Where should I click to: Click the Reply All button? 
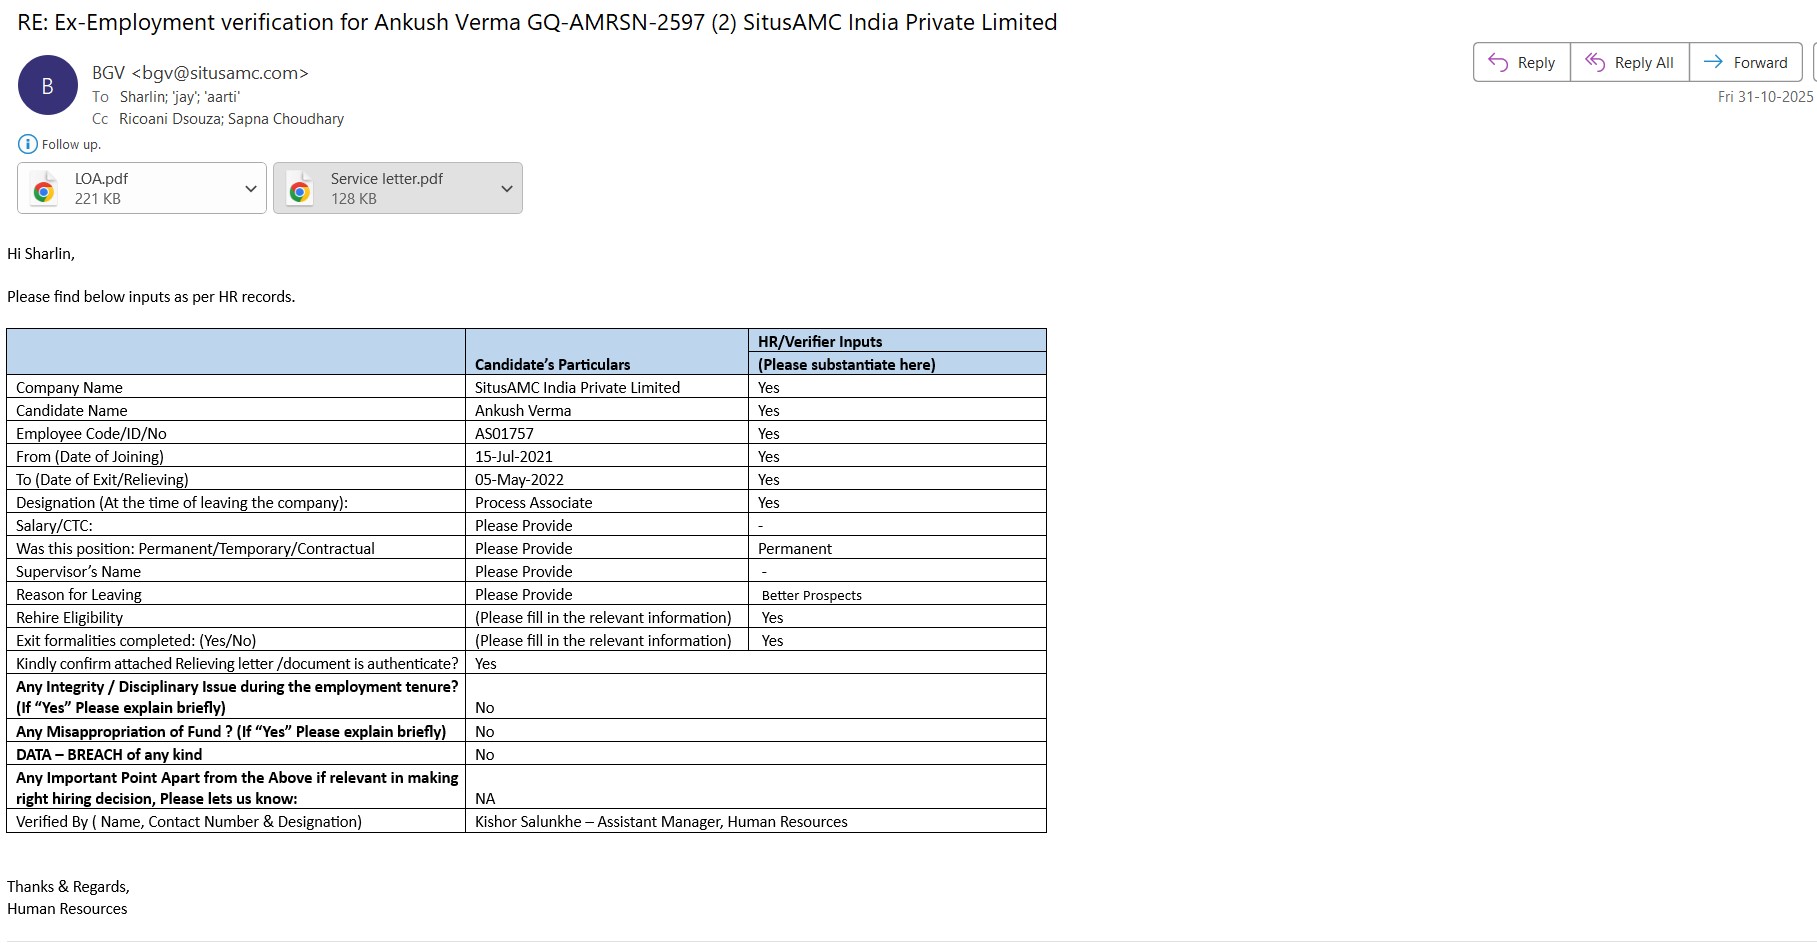[1629, 62]
